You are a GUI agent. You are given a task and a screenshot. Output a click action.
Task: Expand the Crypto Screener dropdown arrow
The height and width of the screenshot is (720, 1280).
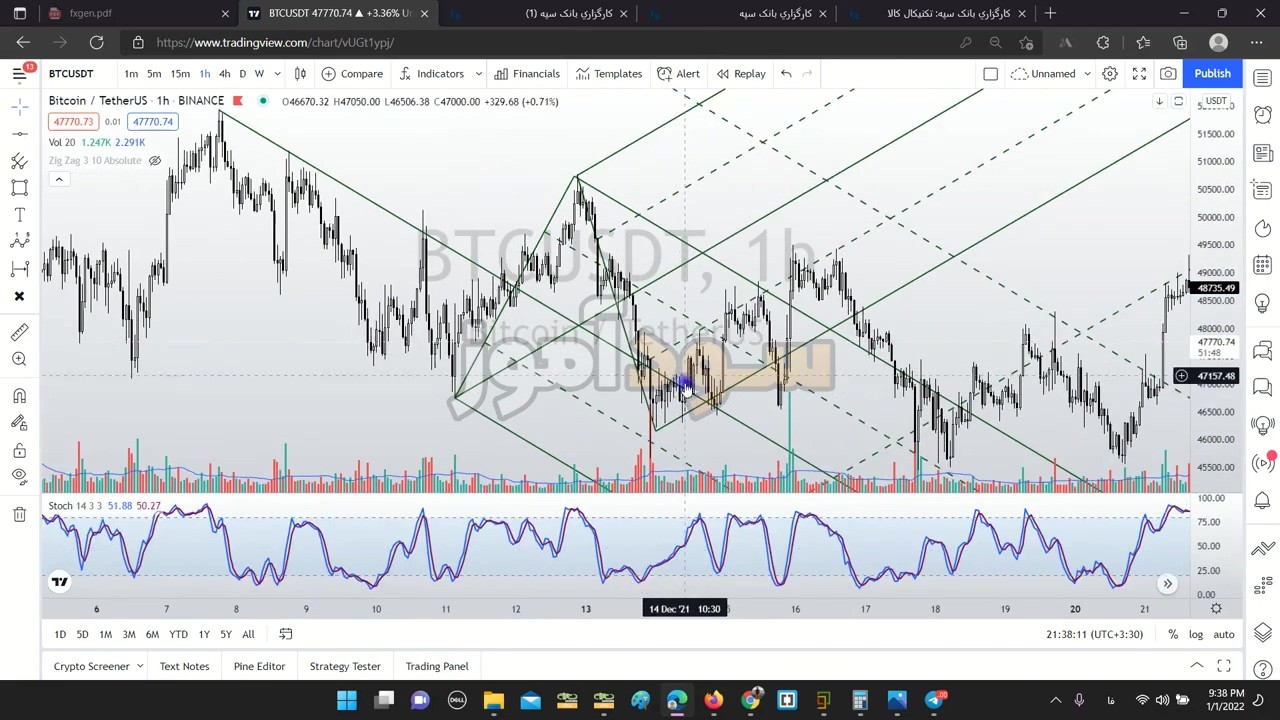point(140,666)
